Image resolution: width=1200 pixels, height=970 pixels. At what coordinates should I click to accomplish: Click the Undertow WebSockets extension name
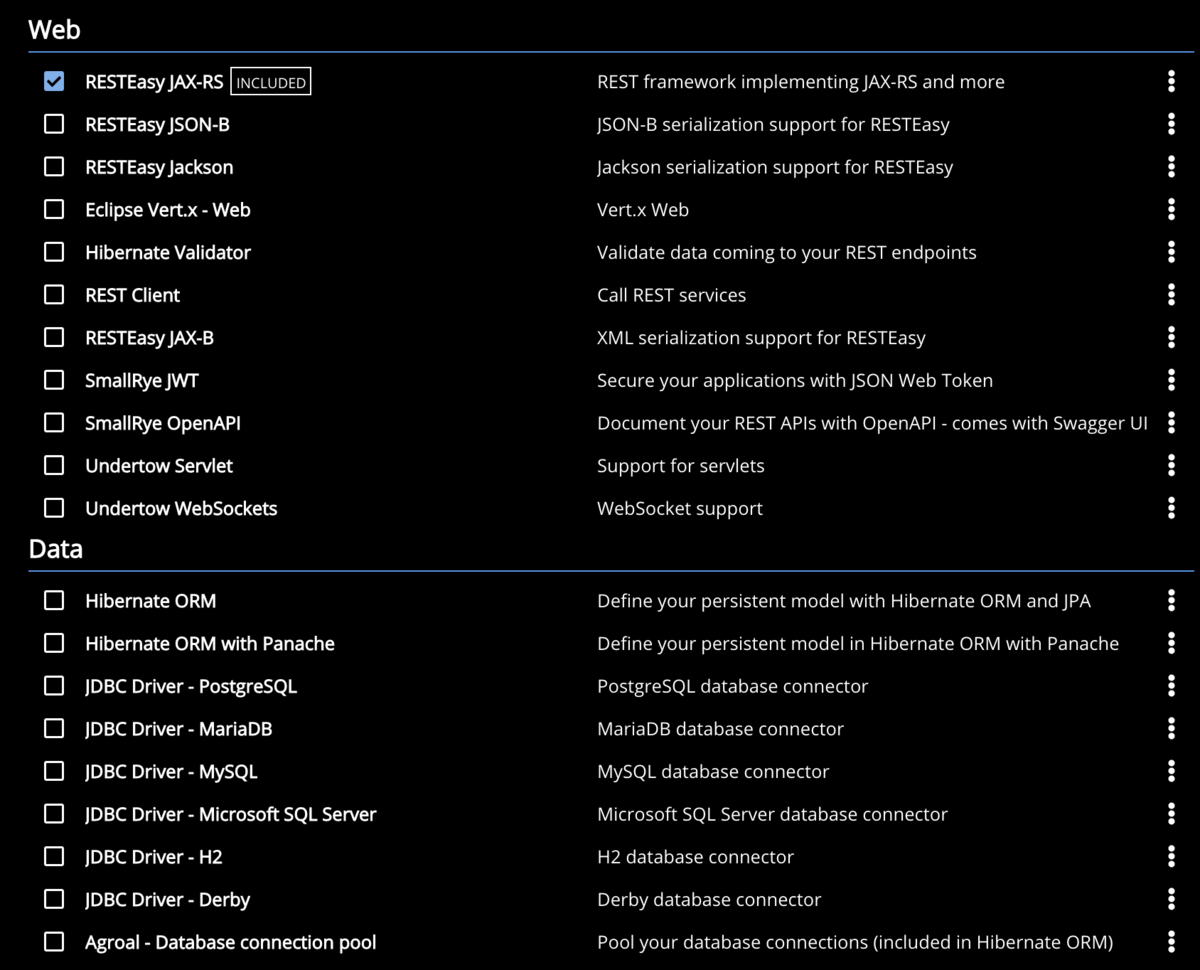[x=181, y=508]
